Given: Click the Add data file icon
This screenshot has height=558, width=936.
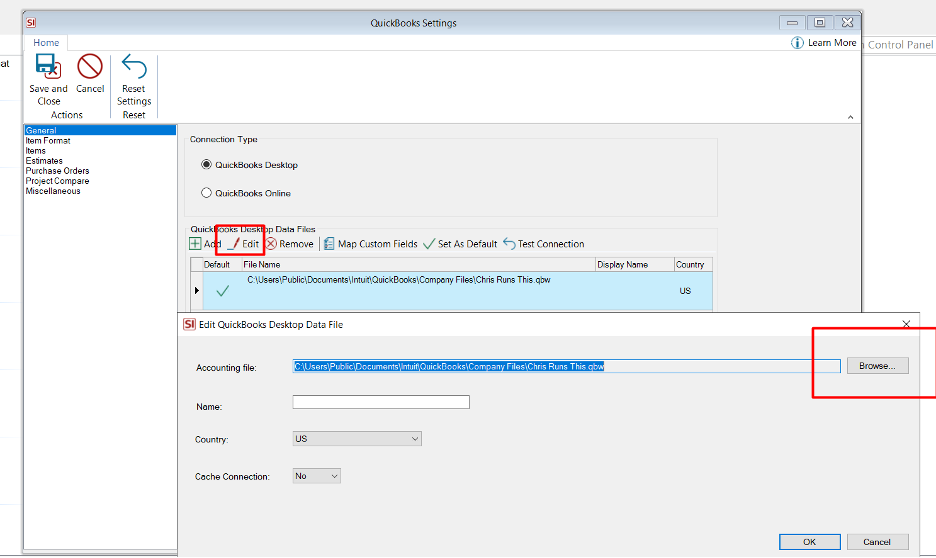Looking at the screenshot, I should point(195,243).
